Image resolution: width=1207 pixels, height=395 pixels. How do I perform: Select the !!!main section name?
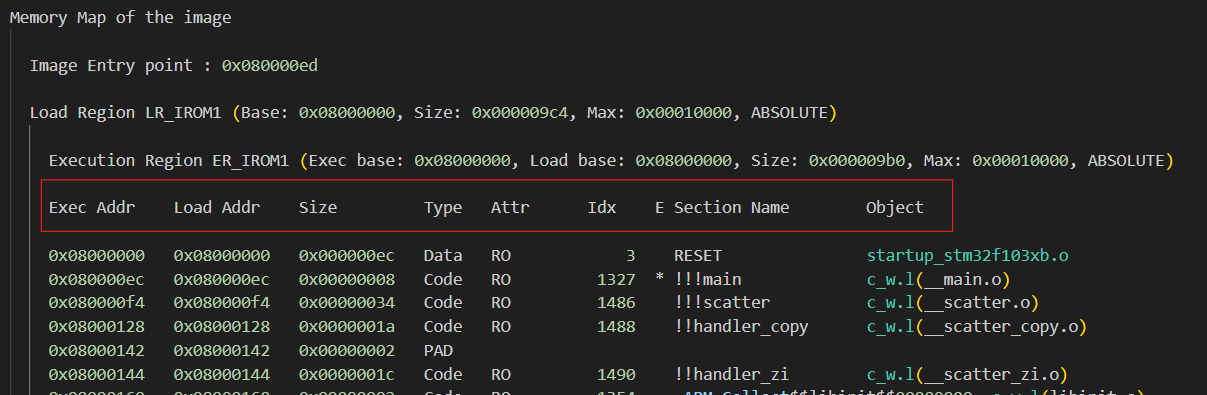(708, 279)
